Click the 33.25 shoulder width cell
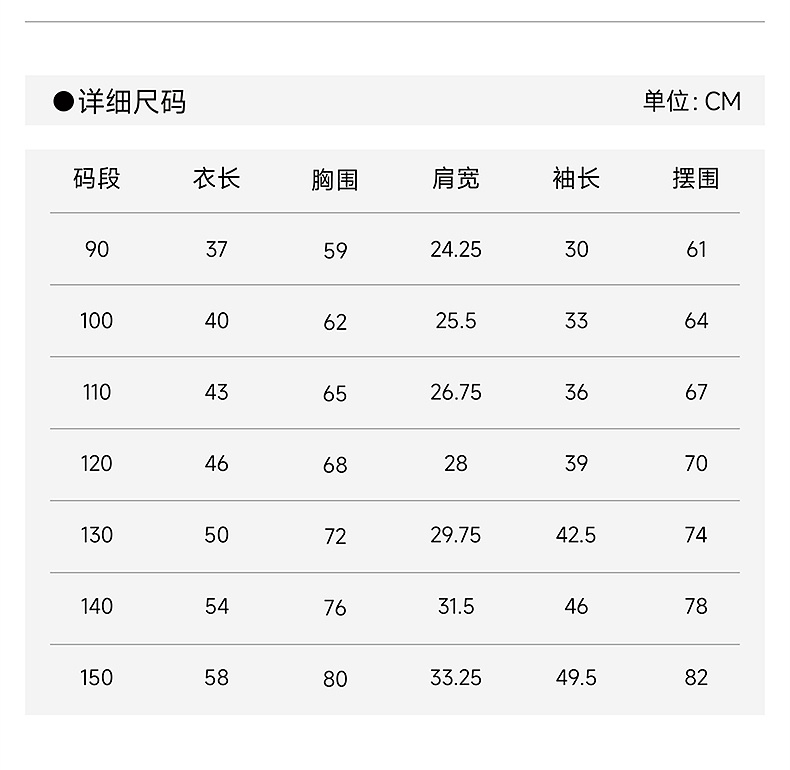Viewport: 790px width, 770px height. coord(456,678)
